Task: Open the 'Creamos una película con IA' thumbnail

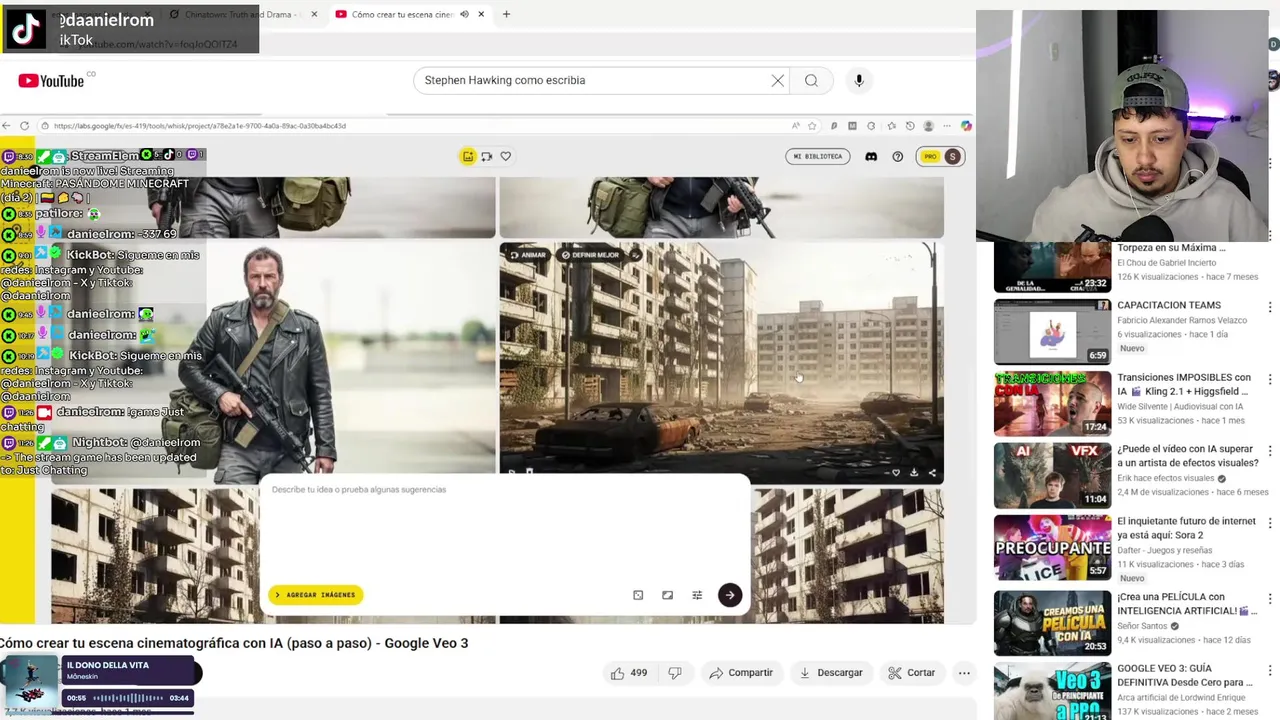Action: pos(1052,623)
